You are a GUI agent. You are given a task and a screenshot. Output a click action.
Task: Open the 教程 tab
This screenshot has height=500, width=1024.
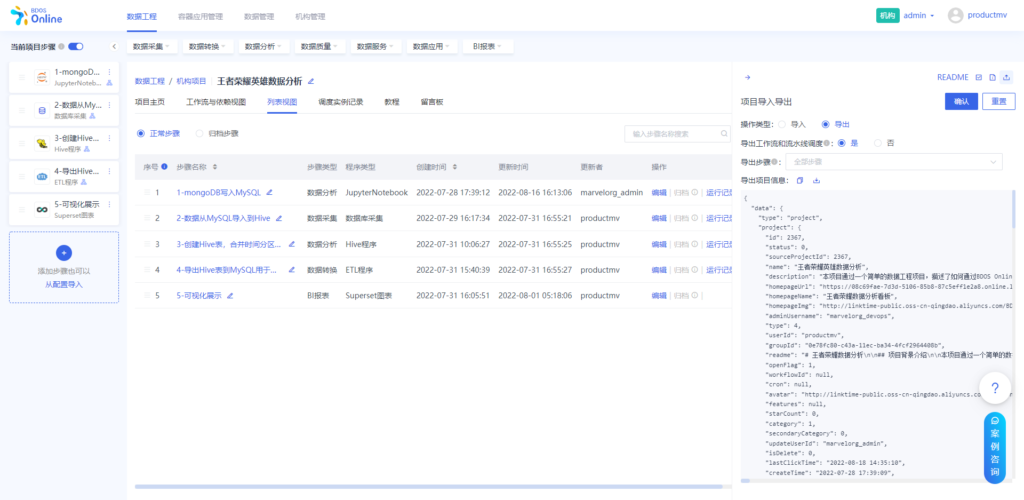click(392, 102)
